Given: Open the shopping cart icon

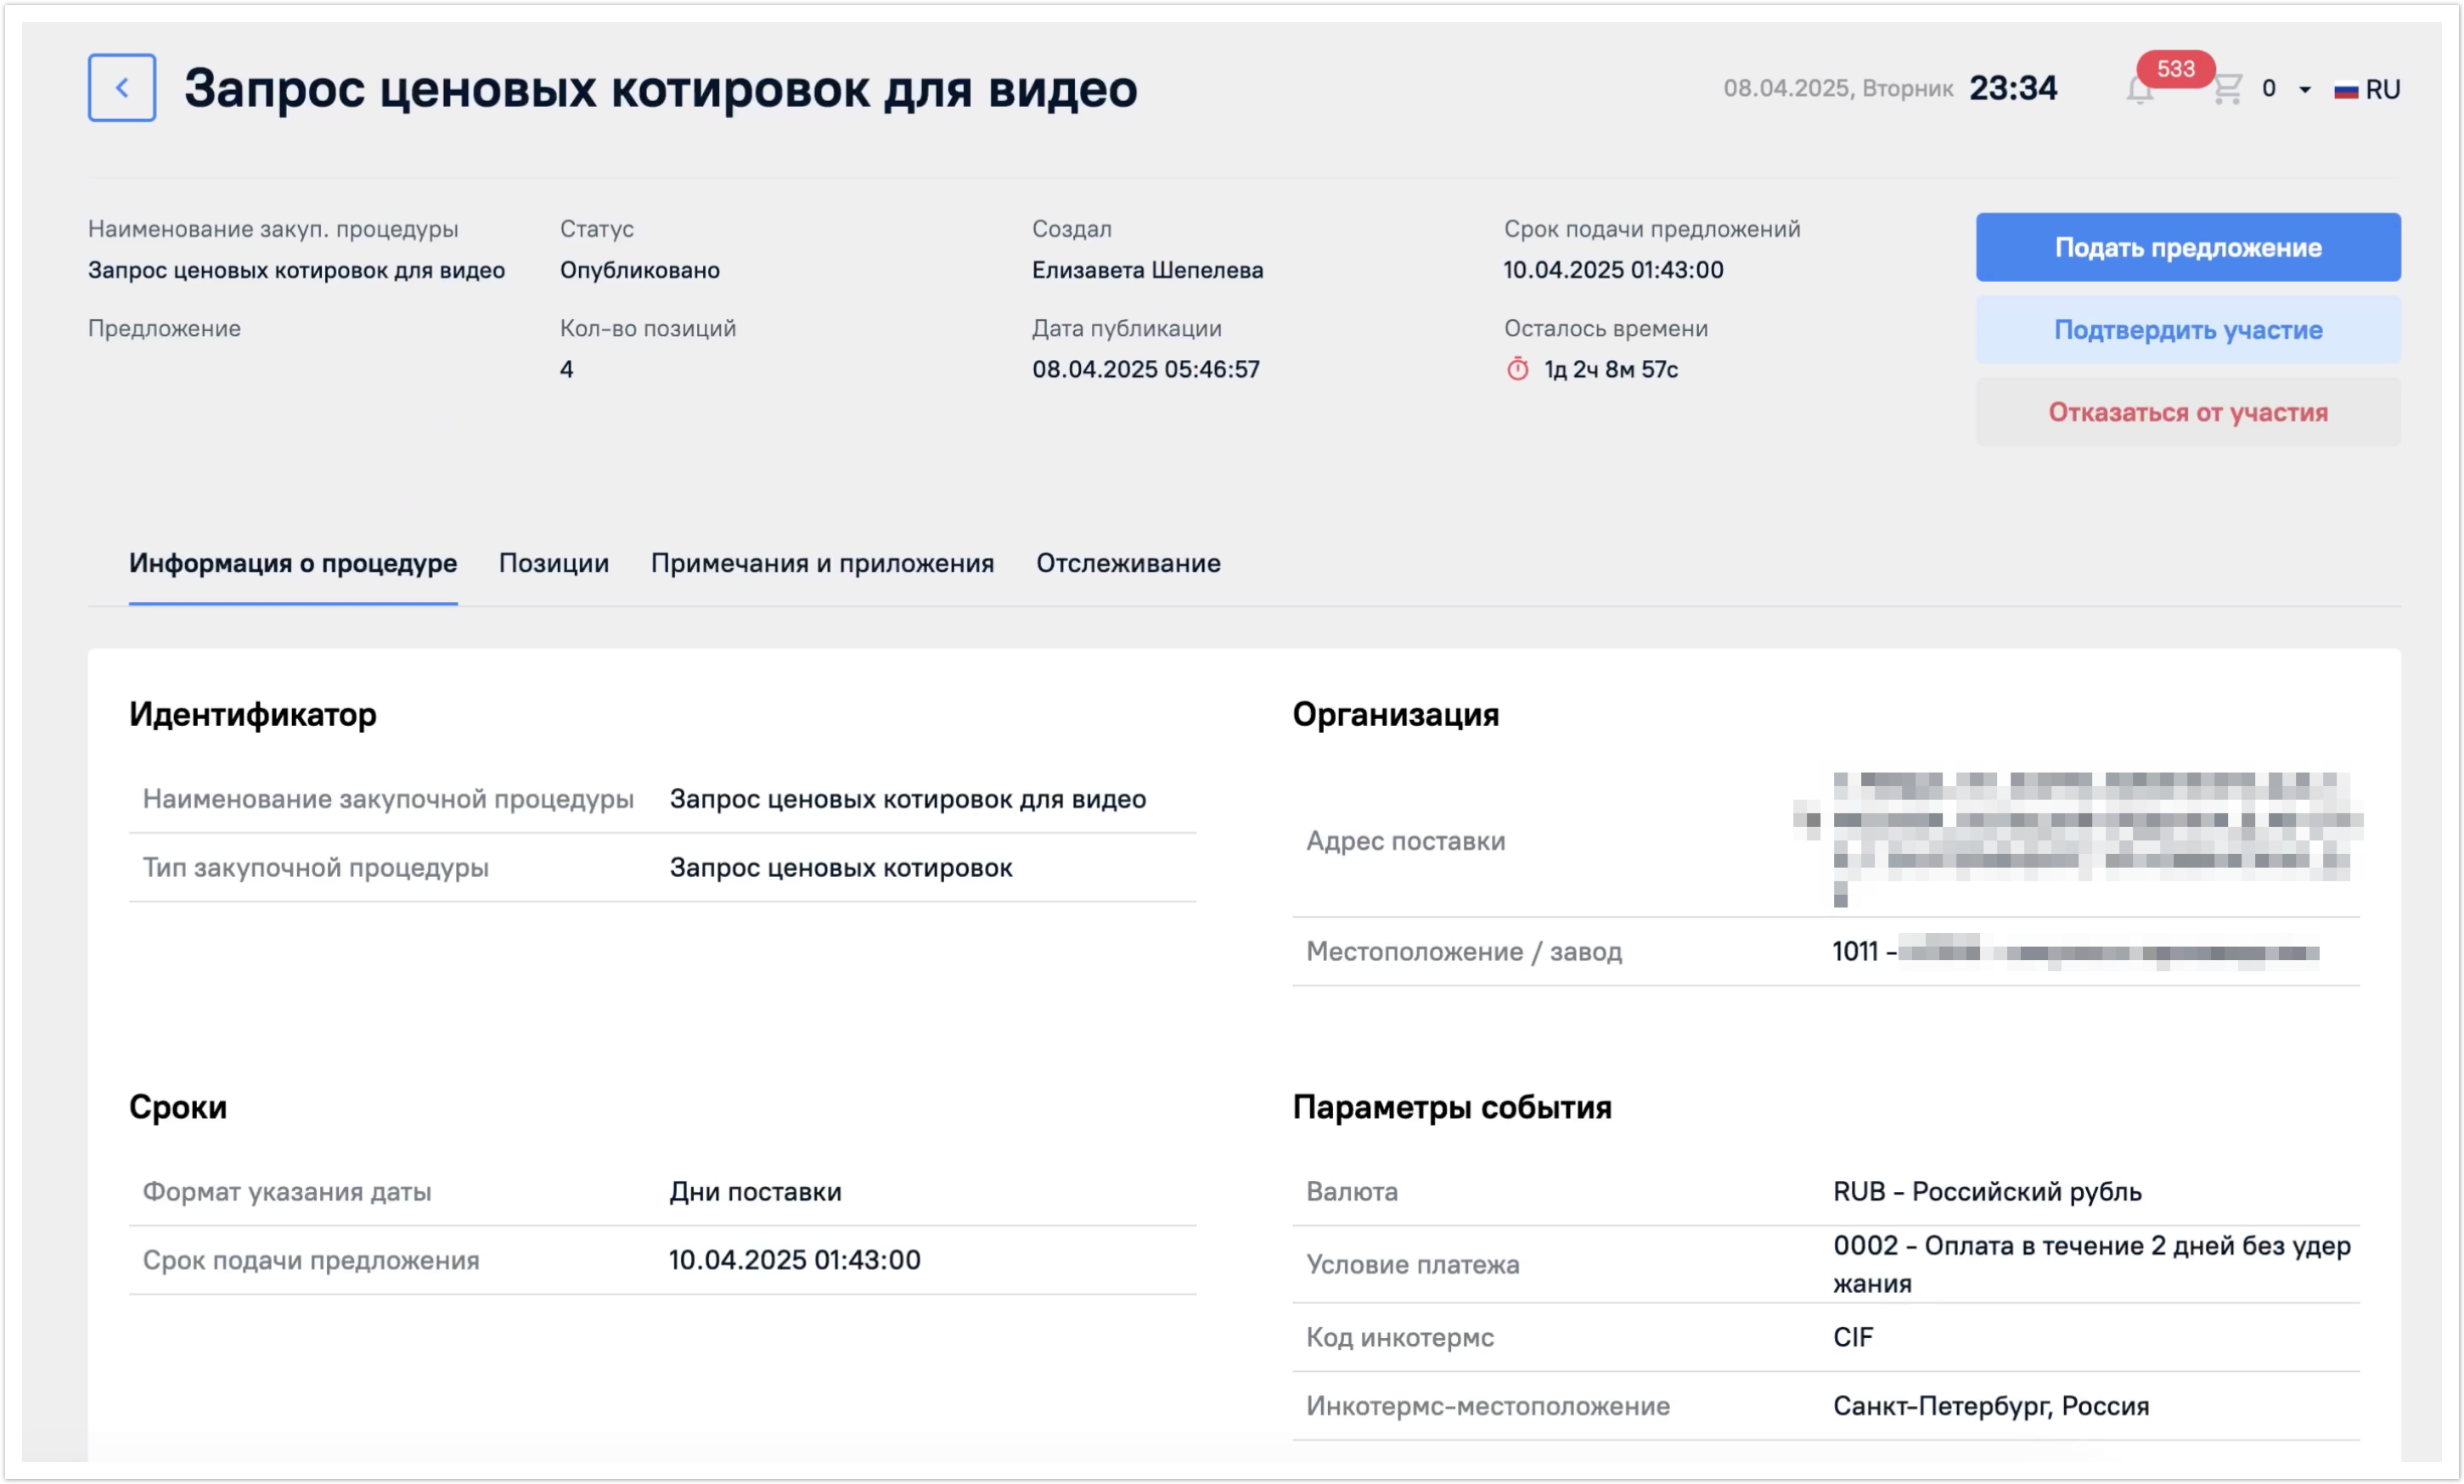Looking at the screenshot, I should click(x=2226, y=89).
